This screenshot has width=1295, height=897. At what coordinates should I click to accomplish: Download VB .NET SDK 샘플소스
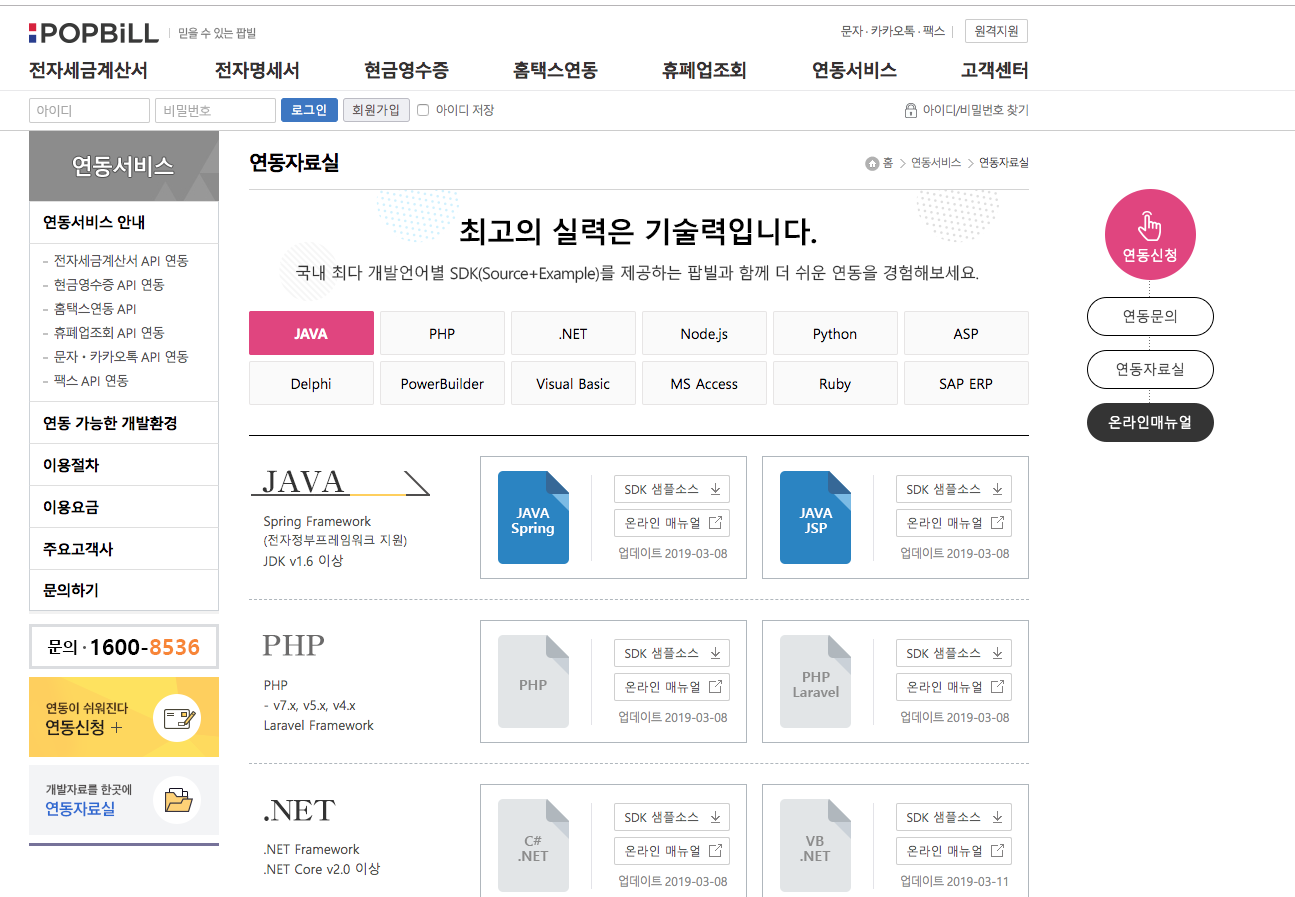[954, 817]
